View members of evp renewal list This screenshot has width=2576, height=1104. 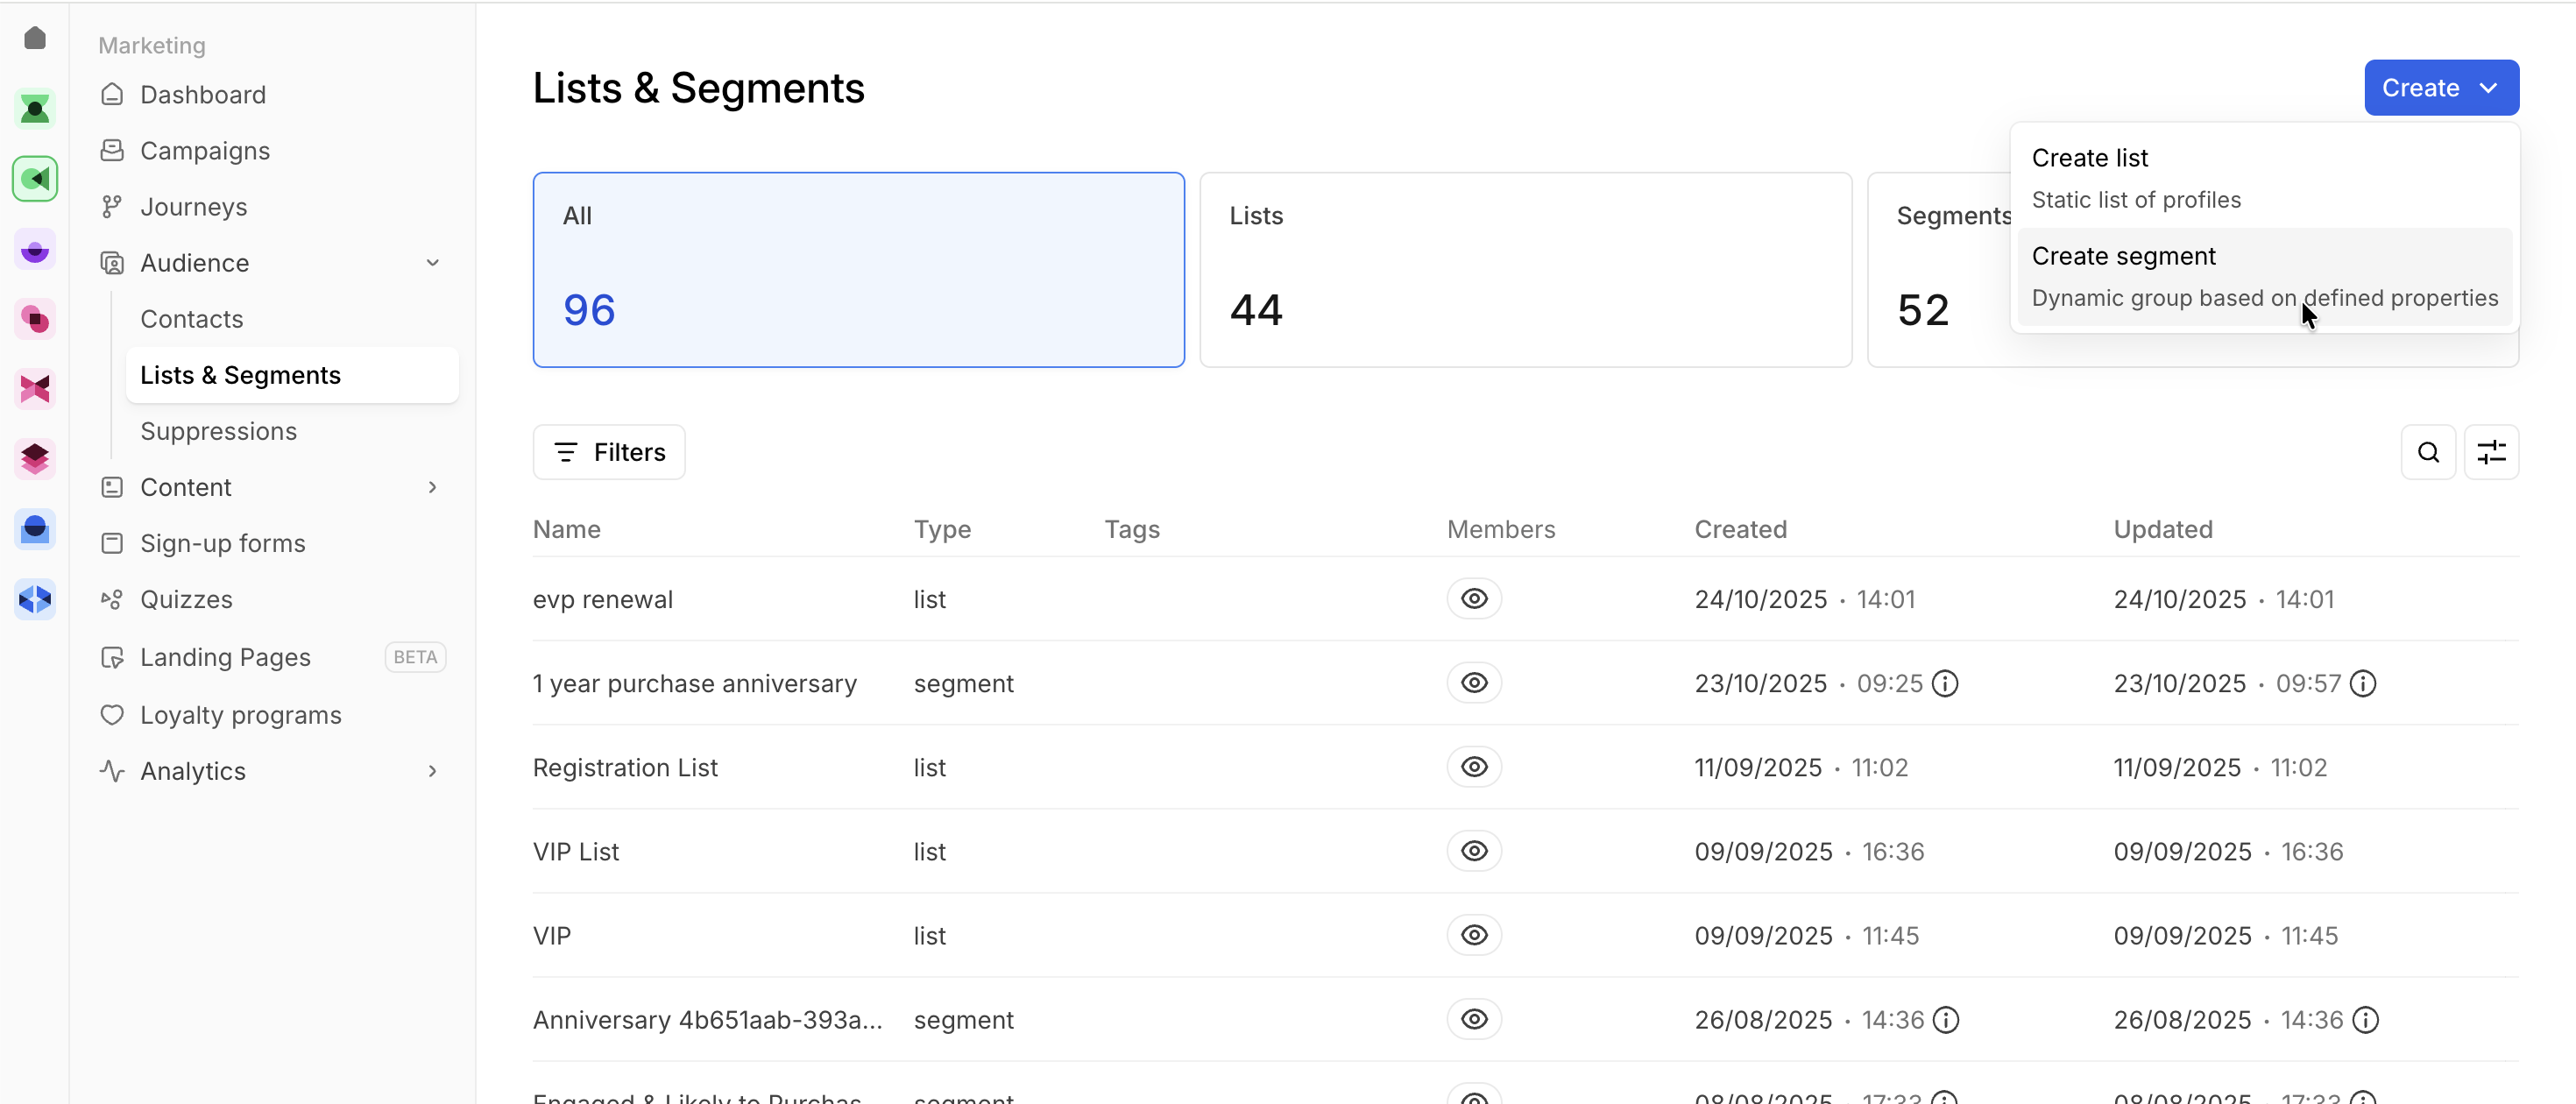click(x=1473, y=599)
